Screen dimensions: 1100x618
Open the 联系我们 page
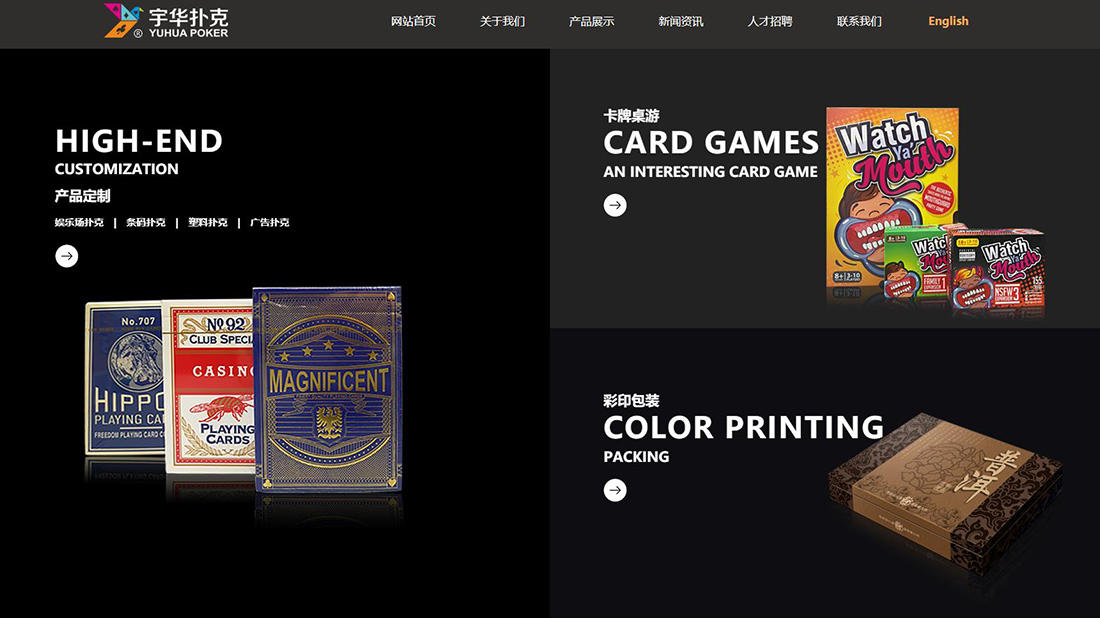[x=859, y=21]
